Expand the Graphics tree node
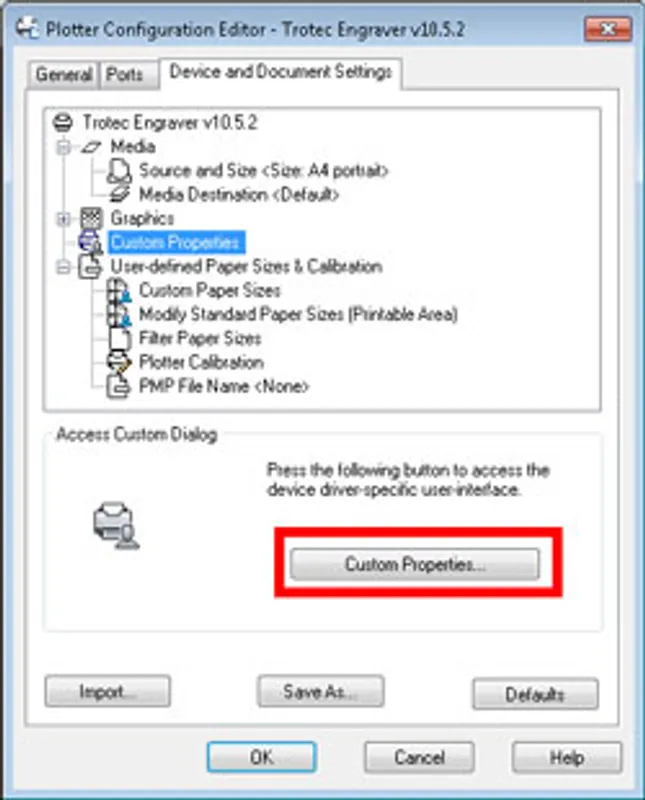 64,219
